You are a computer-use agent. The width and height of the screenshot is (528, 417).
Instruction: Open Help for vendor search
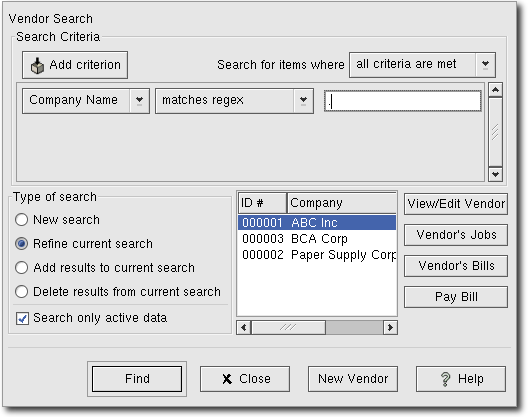tap(461, 379)
